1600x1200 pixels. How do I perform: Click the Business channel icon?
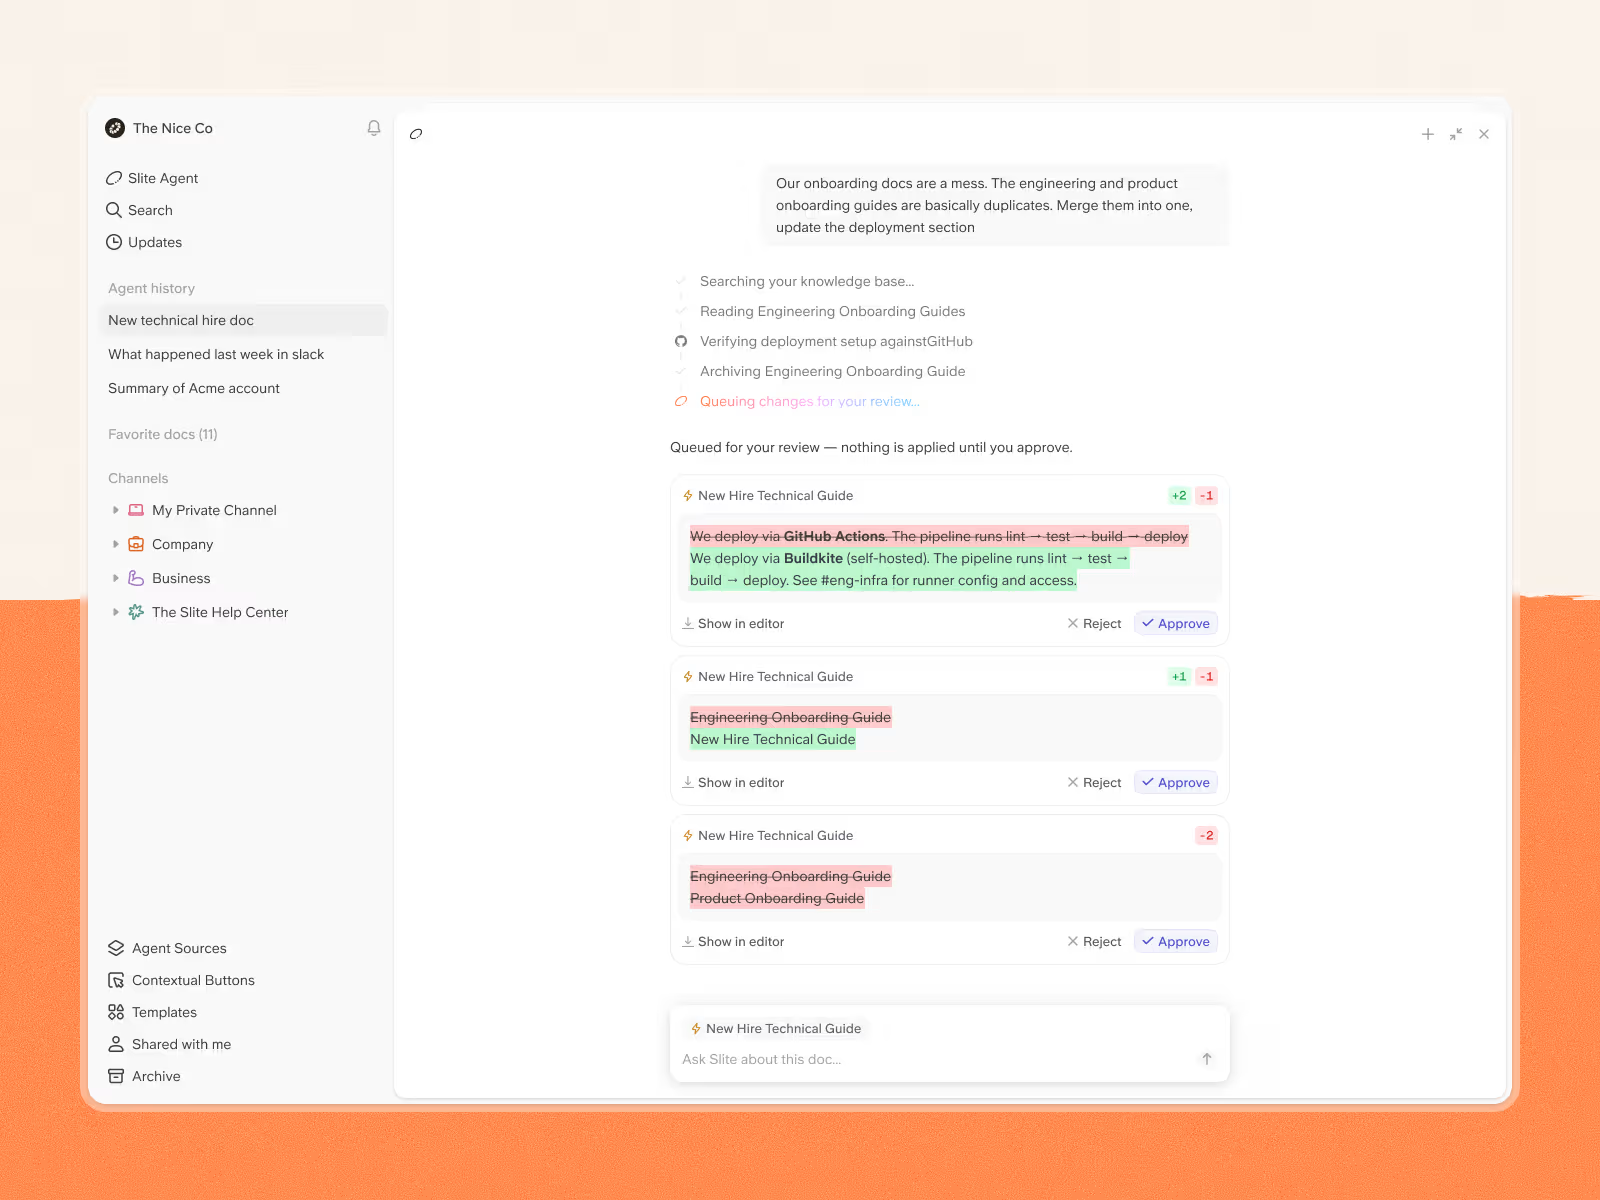point(136,578)
